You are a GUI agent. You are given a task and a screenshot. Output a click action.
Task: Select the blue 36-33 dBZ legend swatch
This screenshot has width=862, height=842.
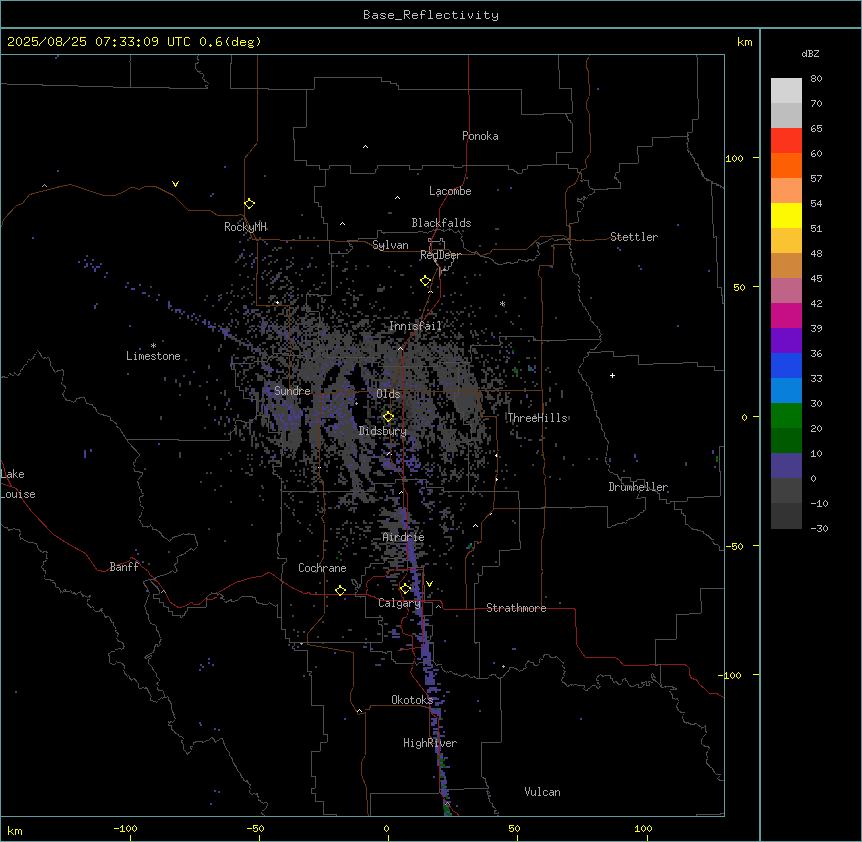point(786,365)
